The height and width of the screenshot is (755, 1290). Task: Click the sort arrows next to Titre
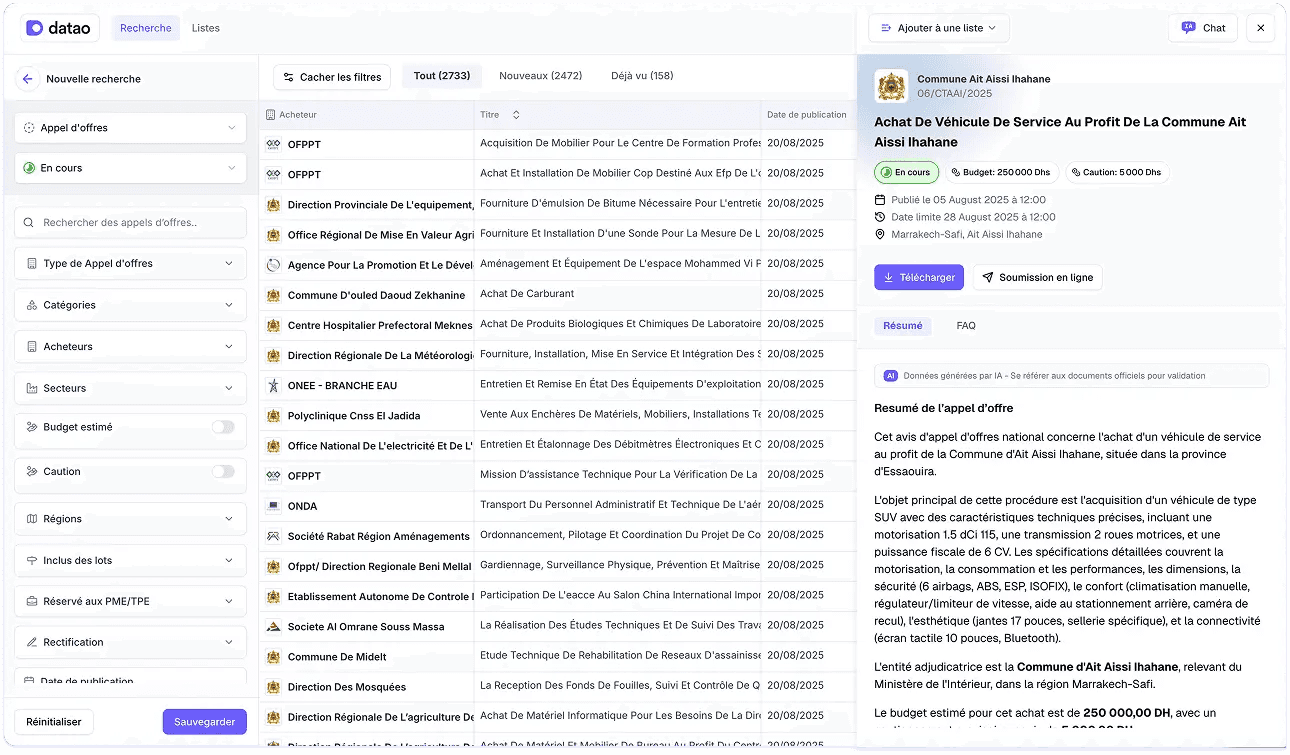516,115
